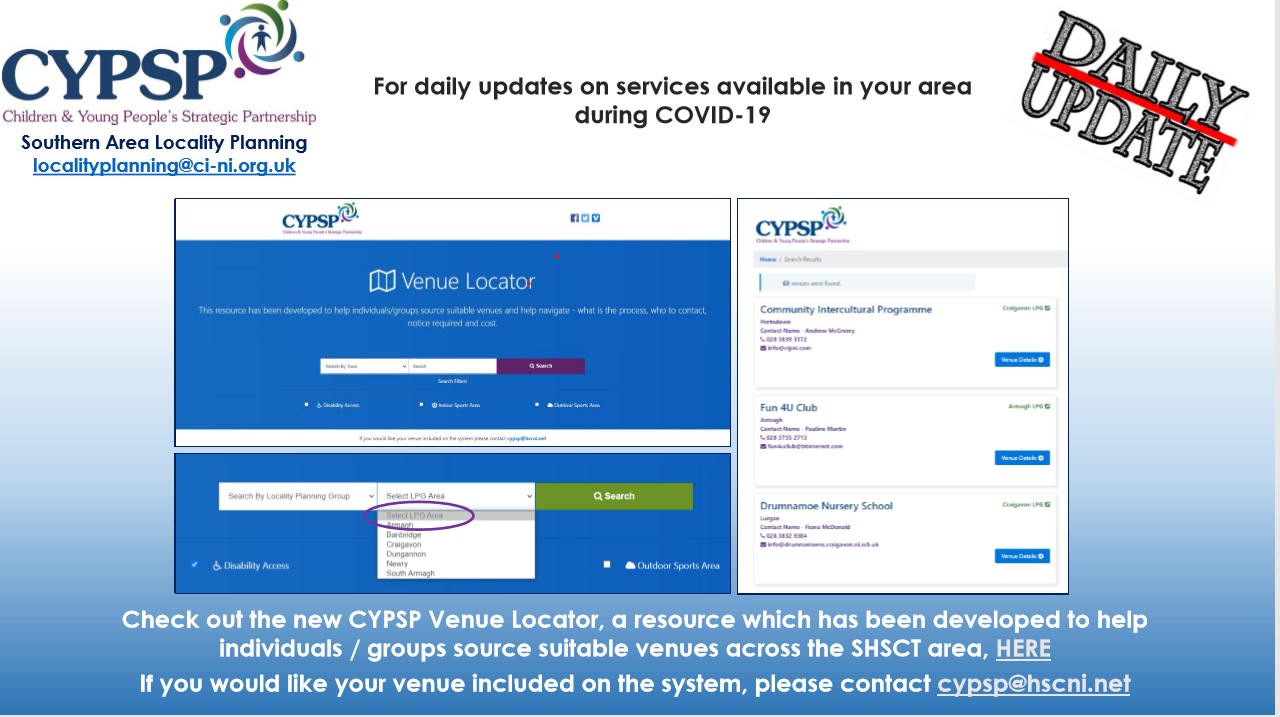The image size is (1280, 717).
Task: Enable the large Outdoor Sports Area checkbox
Action: click(607, 565)
